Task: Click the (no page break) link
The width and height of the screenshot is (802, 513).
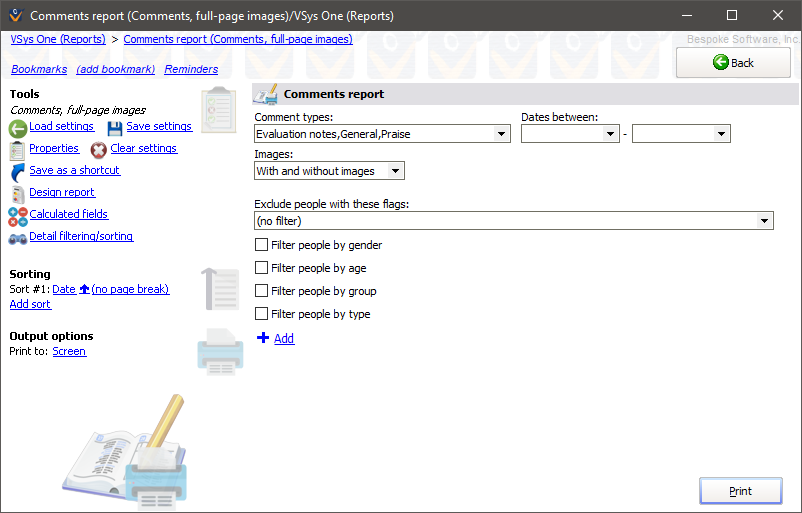Action: tap(130, 289)
